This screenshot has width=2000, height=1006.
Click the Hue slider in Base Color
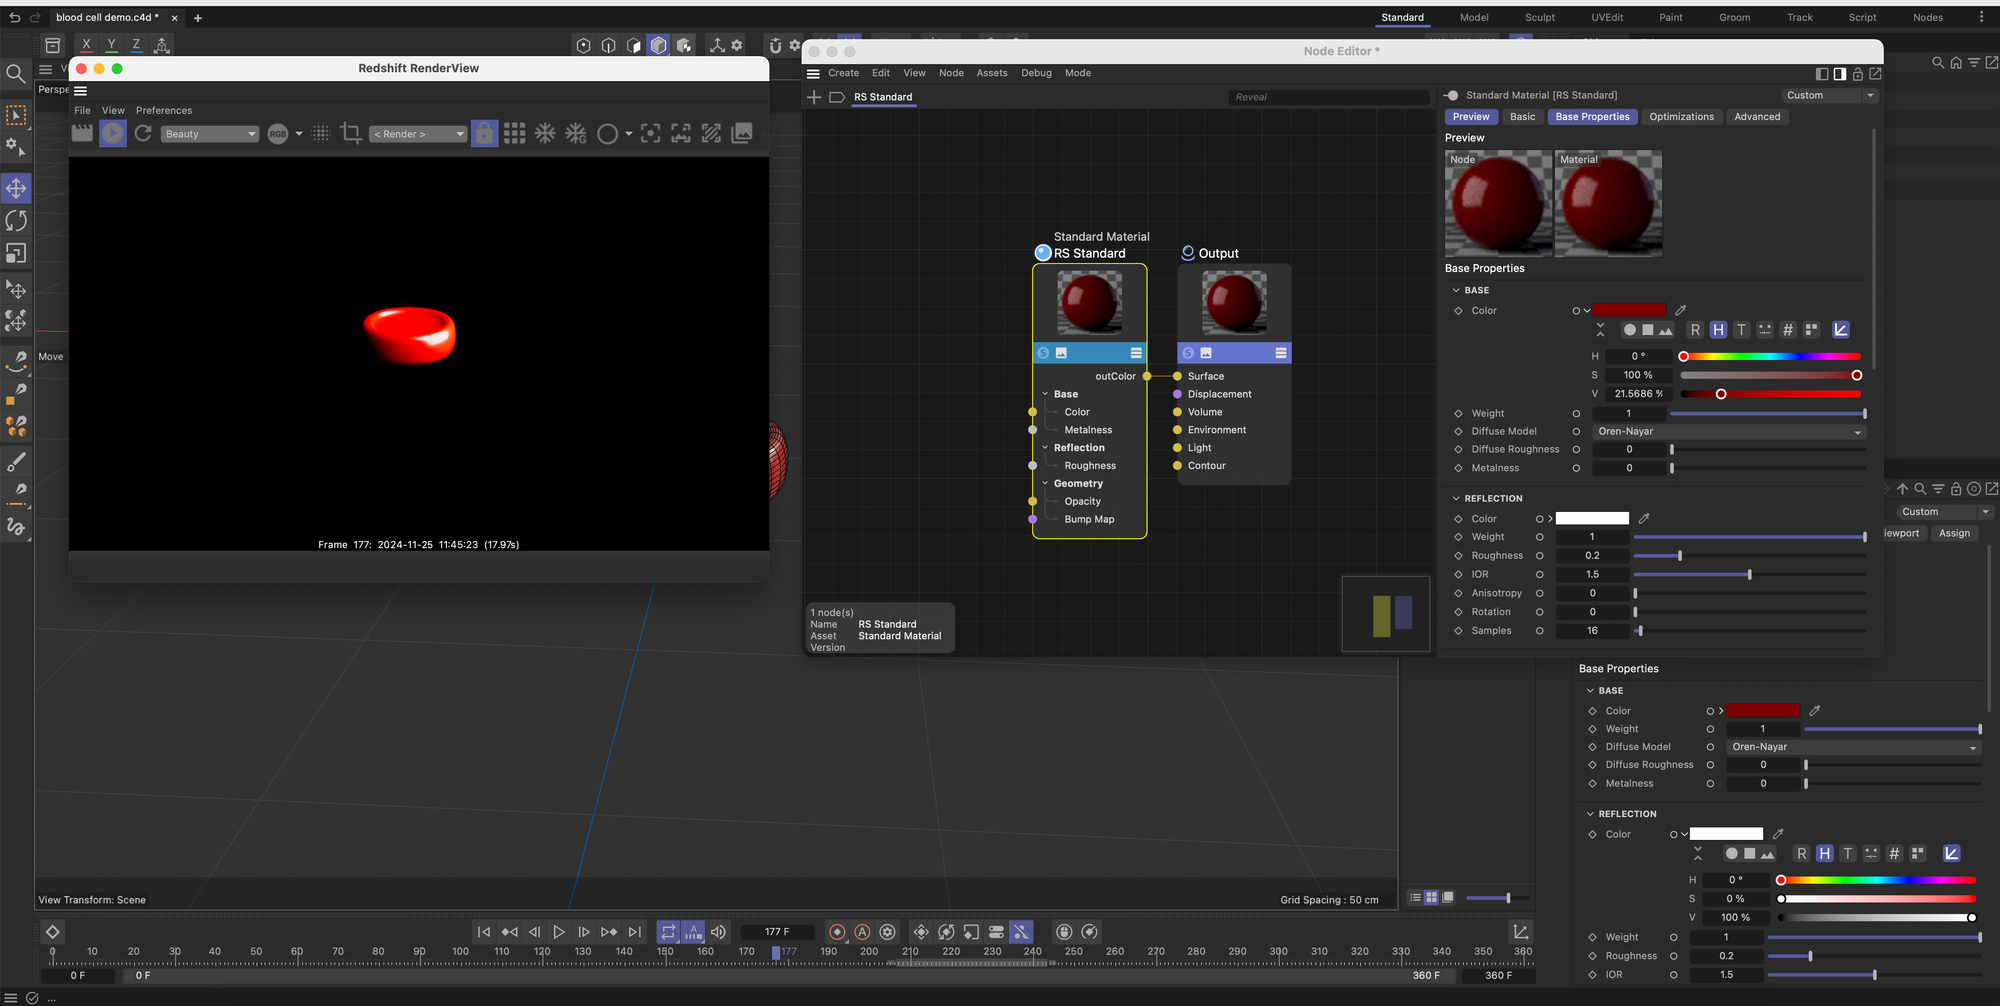[x=1770, y=356]
